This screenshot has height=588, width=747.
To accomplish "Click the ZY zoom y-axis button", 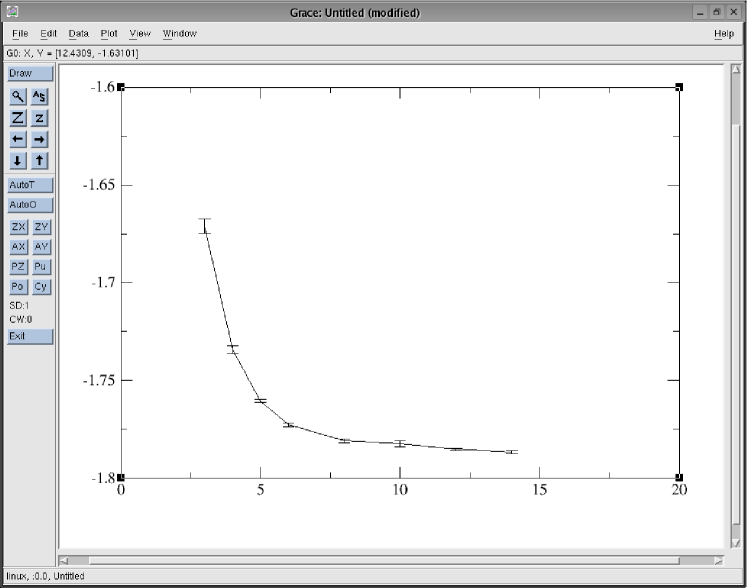I will 41,227.
